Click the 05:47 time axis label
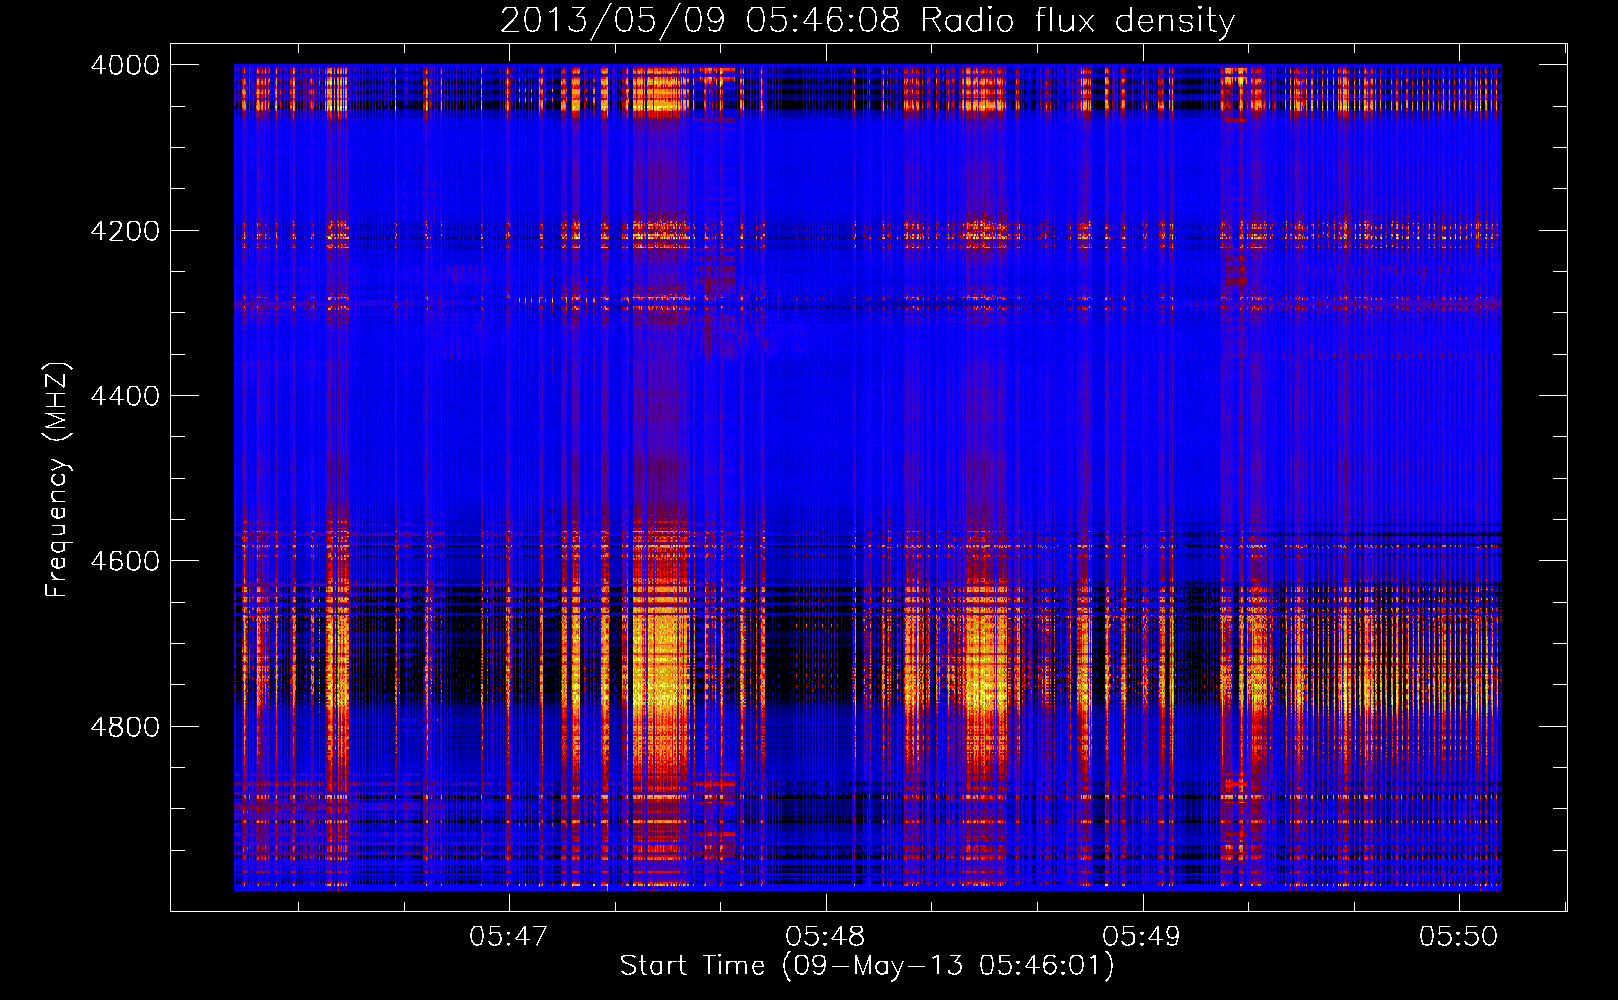 click(509, 936)
